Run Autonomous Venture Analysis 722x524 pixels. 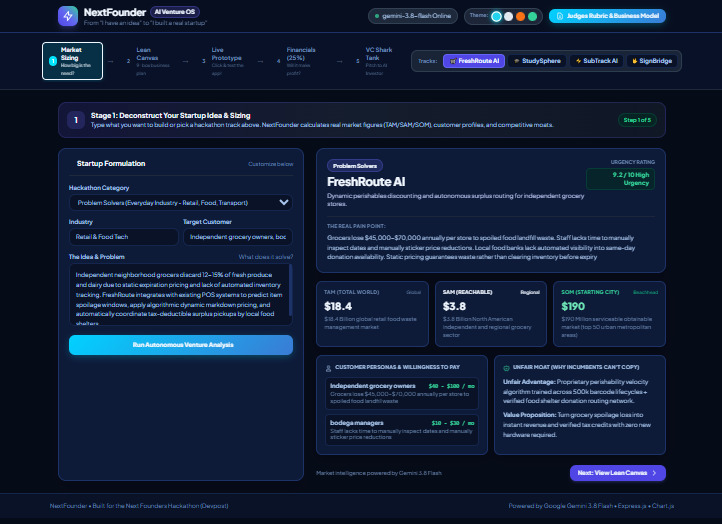point(180,345)
